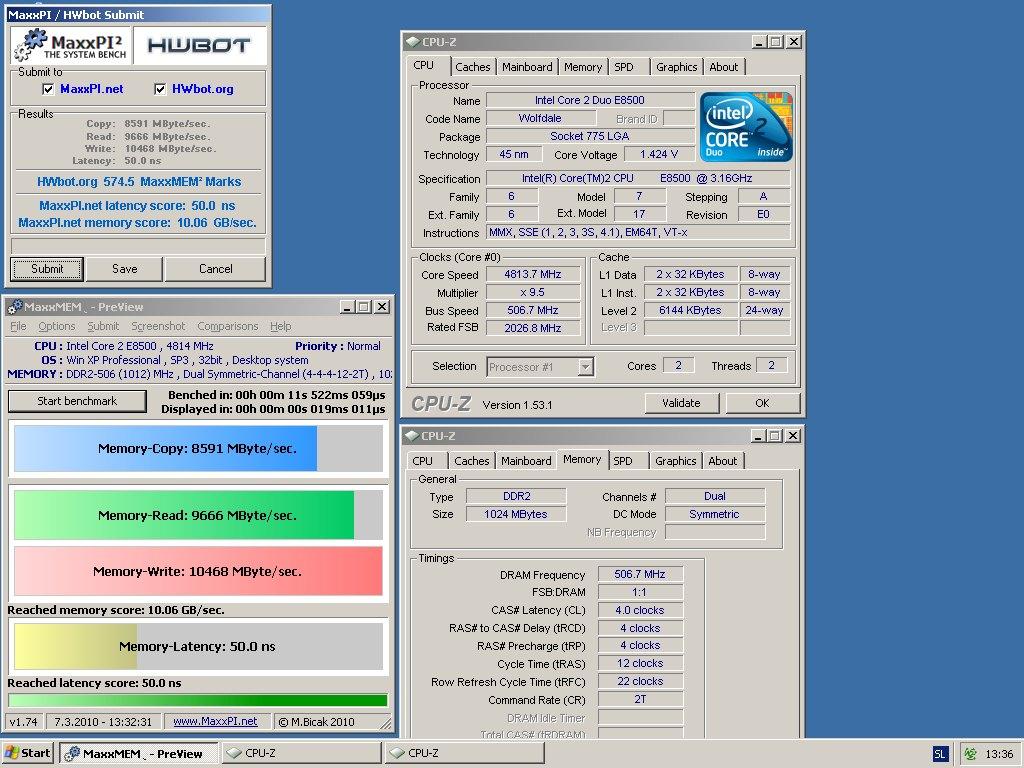Click the Start benchmark button
The width and height of the screenshot is (1024, 768).
click(77, 401)
